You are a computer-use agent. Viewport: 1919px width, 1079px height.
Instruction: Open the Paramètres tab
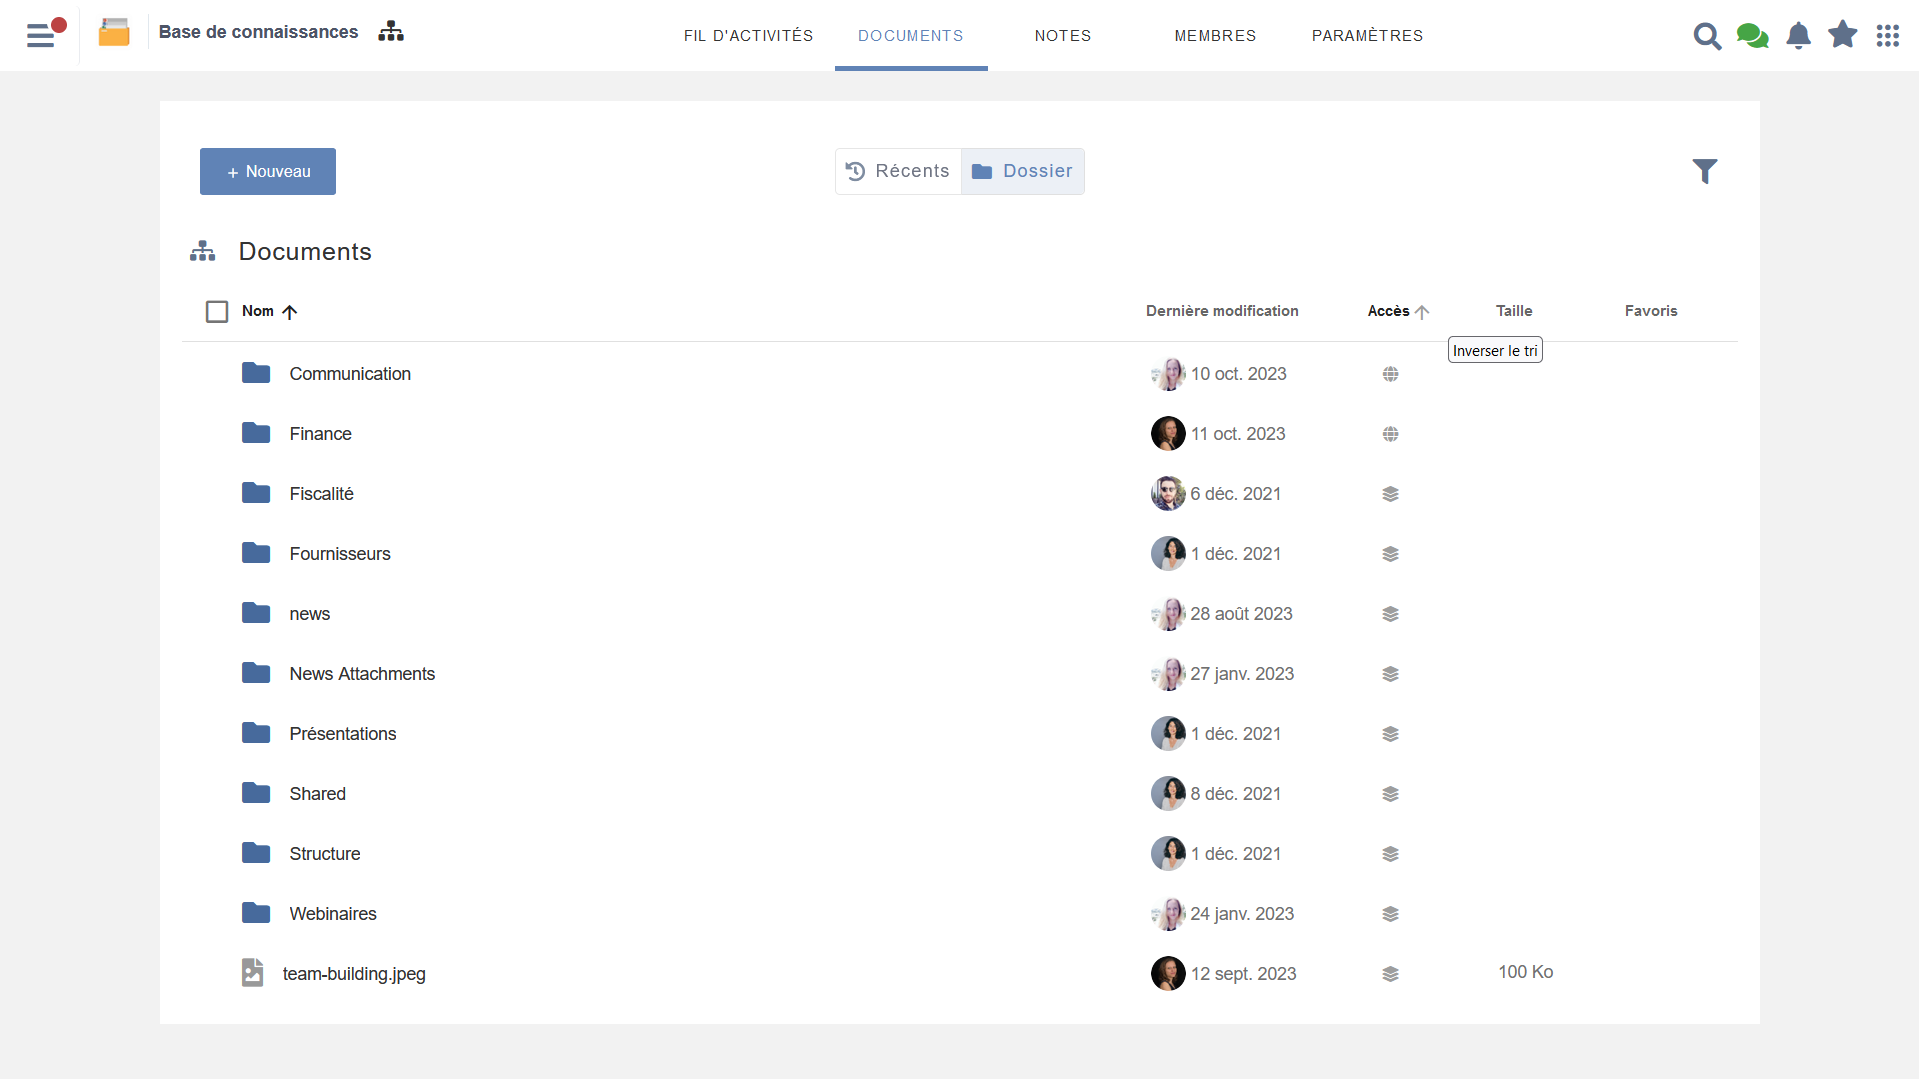tap(1366, 36)
